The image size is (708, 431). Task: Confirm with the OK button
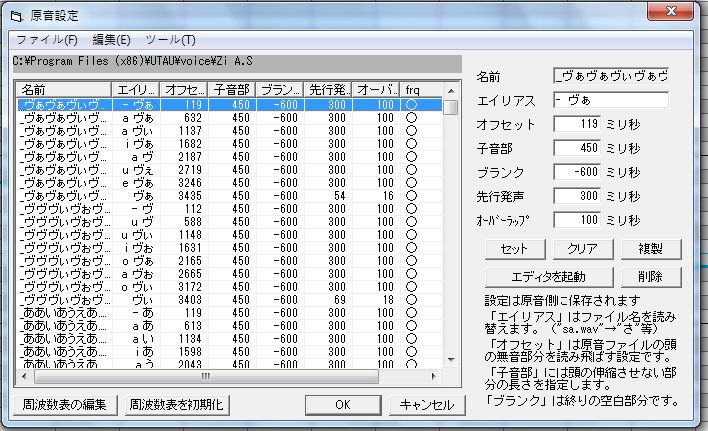pyautogui.click(x=343, y=405)
